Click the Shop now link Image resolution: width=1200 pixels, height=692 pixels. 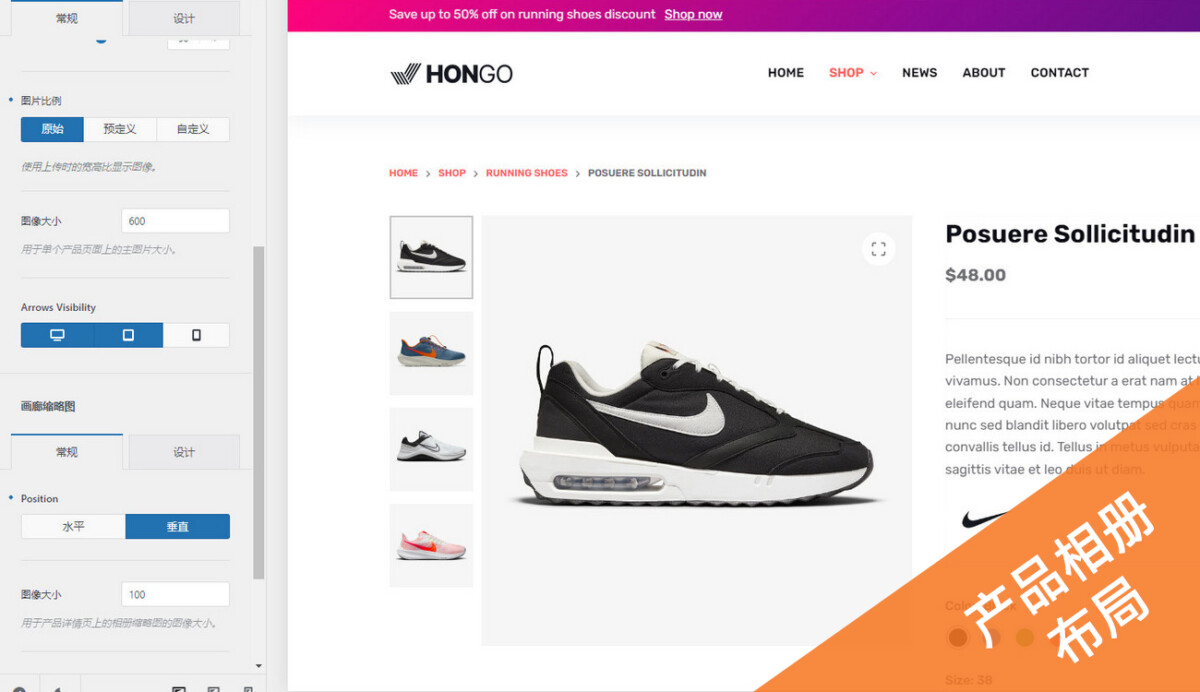coord(693,15)
